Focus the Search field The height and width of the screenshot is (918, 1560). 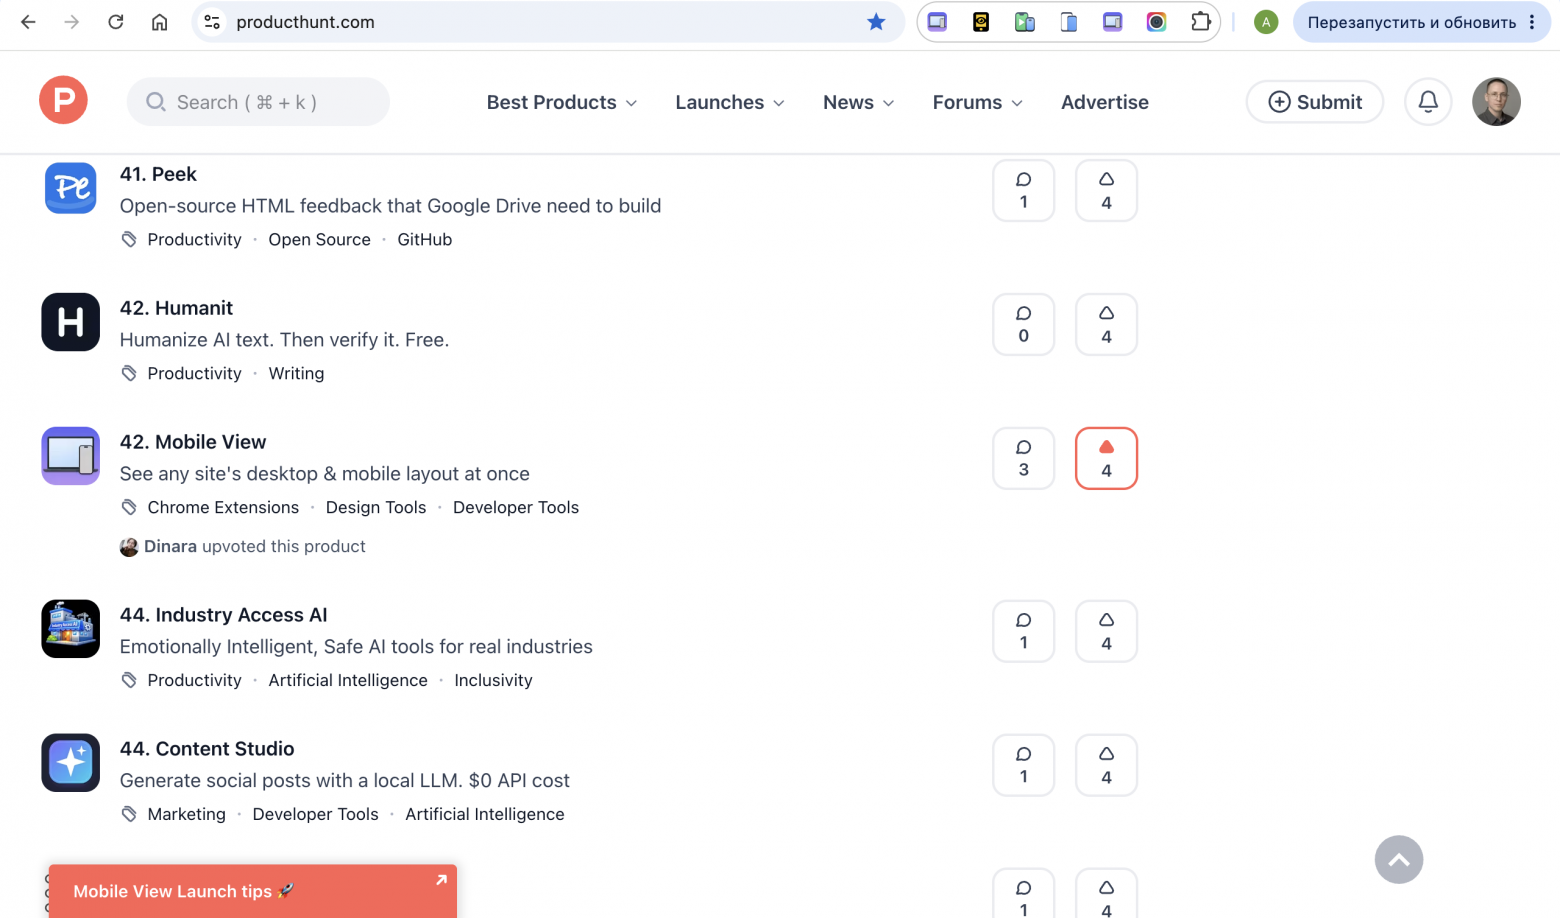pos(258,102)
